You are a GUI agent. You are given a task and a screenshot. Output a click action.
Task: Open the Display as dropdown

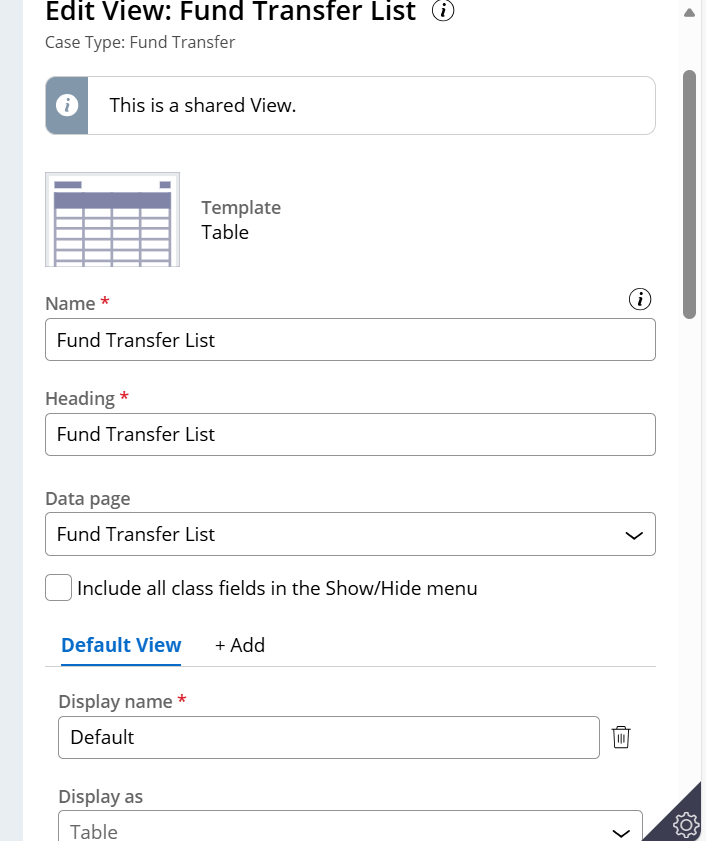click(x=350, y=831)
